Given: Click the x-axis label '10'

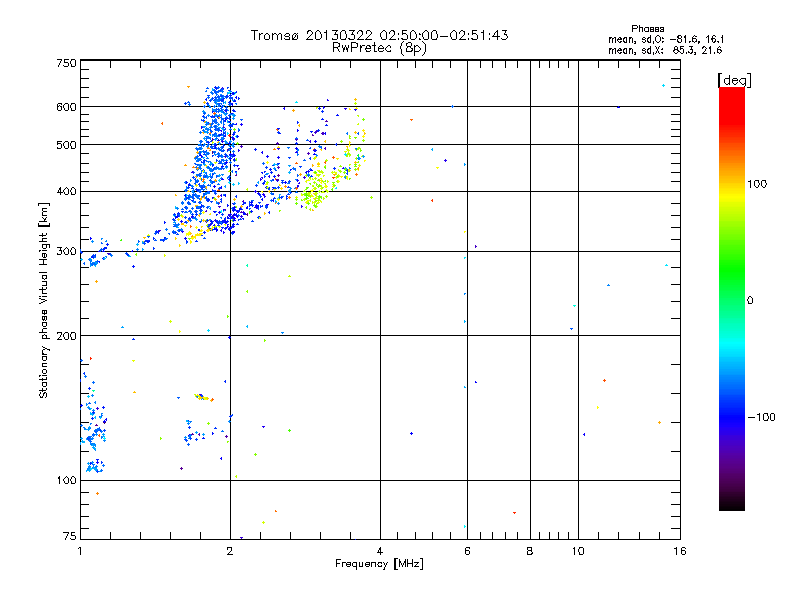Looking at the screenshot, I should (x=578, y=551).
